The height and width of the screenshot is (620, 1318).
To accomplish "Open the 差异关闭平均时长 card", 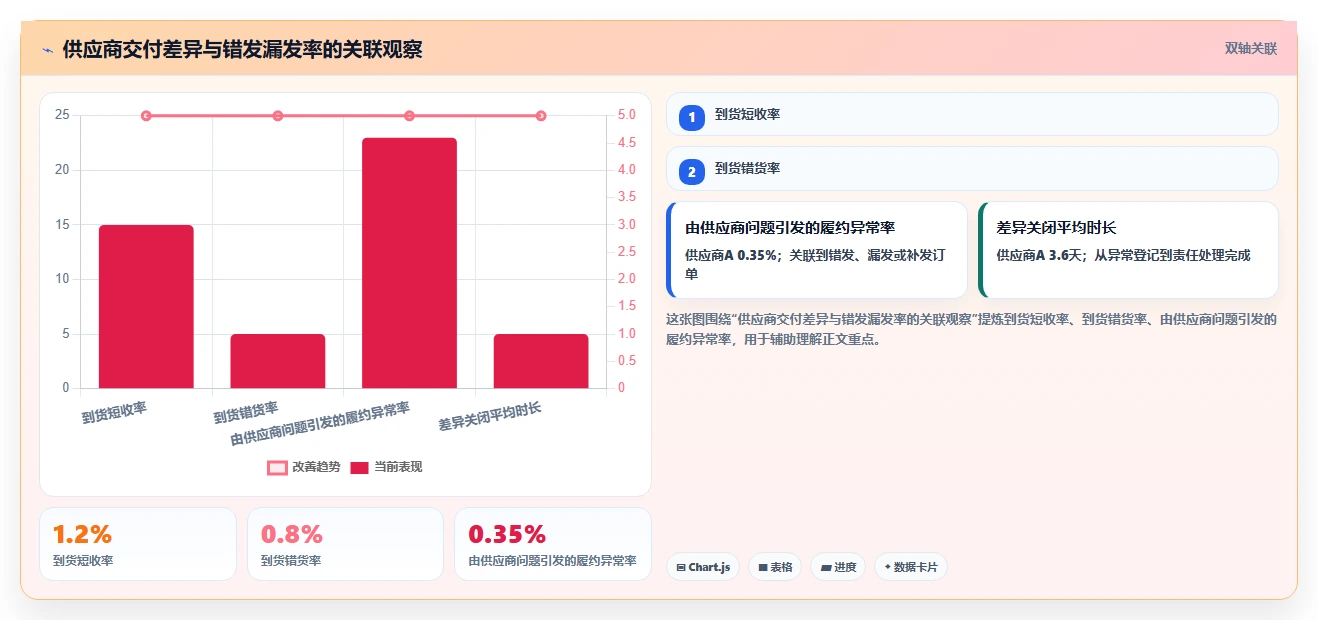I will [1129, 250].
